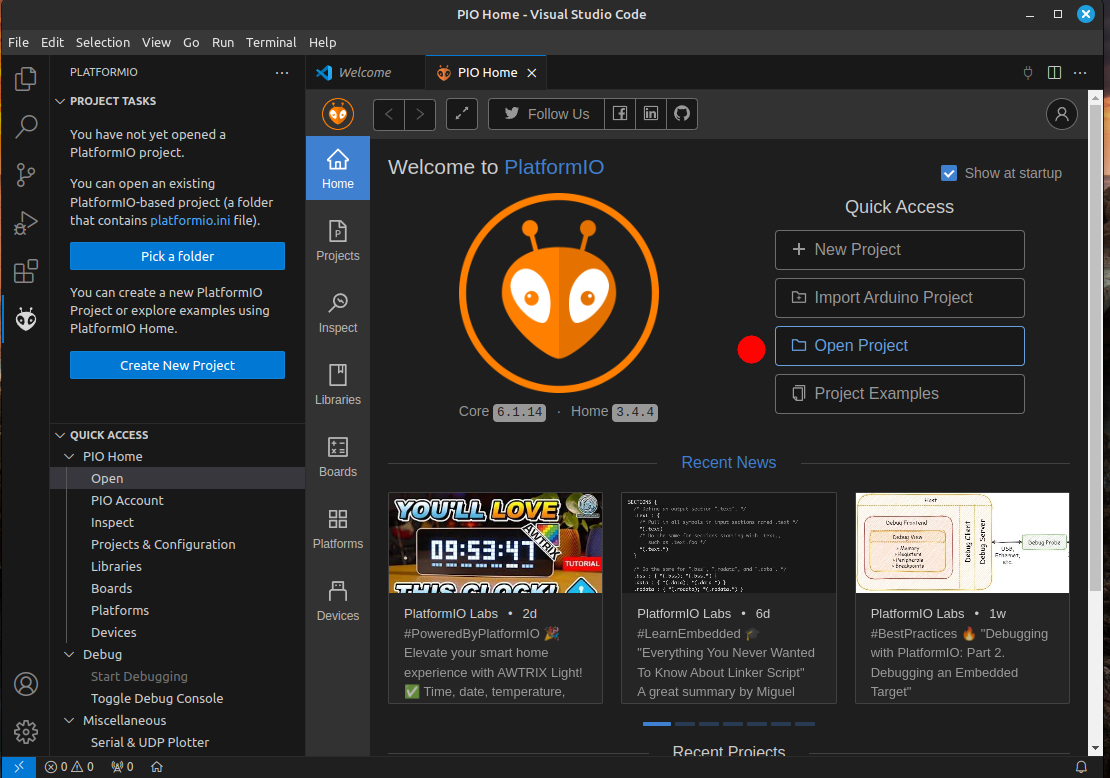1110x778 pixels.
Task: Click PlatformIO Home icon in status bar
Action: click(157, 767)
